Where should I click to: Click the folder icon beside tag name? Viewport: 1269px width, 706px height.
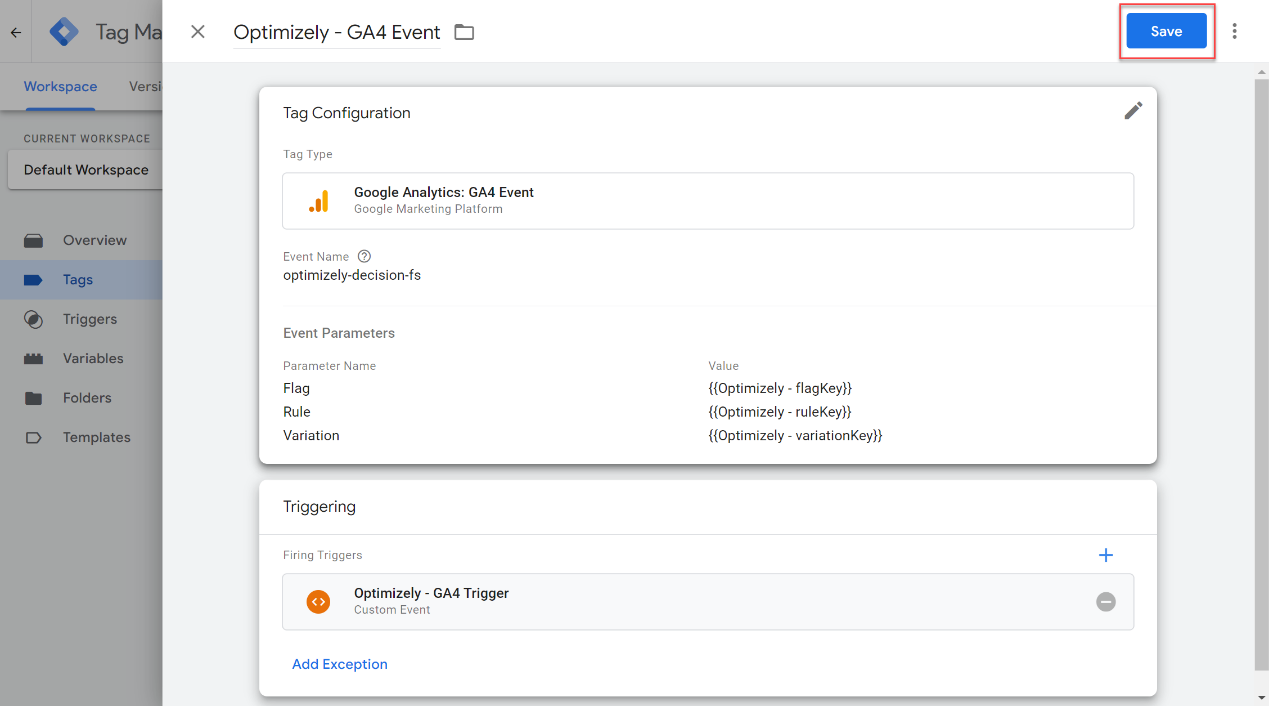tap(464, 32)
